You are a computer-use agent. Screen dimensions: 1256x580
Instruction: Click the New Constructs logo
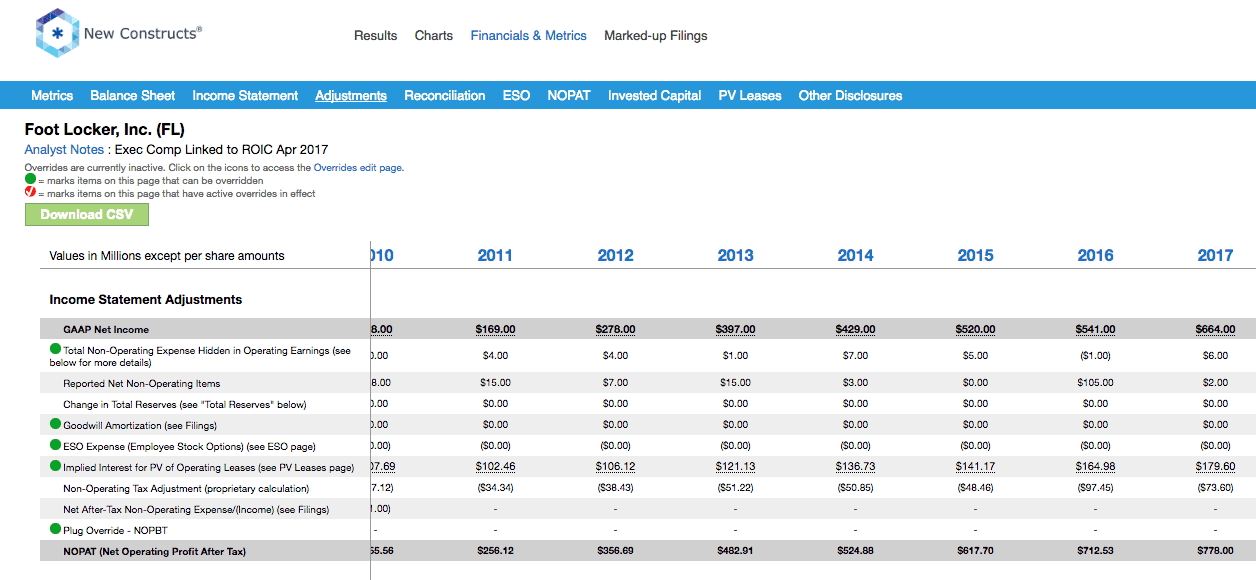(118, 34)
